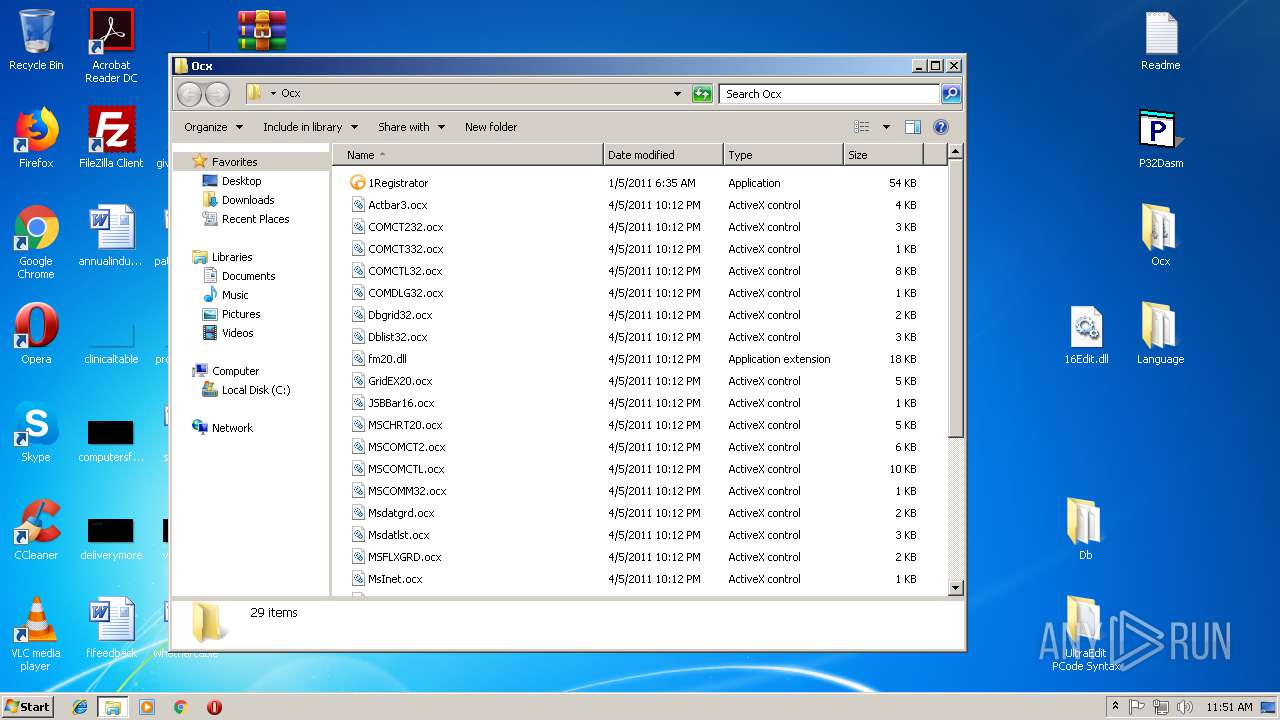Select Pictures library
The width and height of the screenshot is (1280, 720).
pos(241,314)
